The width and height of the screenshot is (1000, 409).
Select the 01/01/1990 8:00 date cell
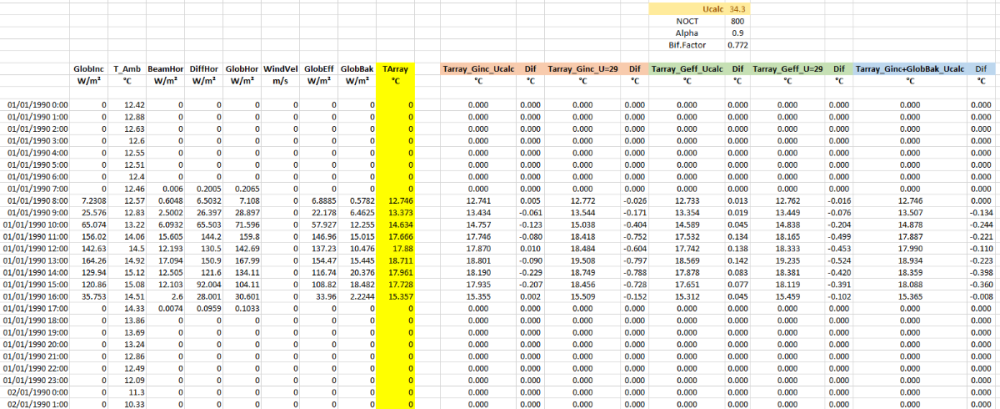coord(39,200)
